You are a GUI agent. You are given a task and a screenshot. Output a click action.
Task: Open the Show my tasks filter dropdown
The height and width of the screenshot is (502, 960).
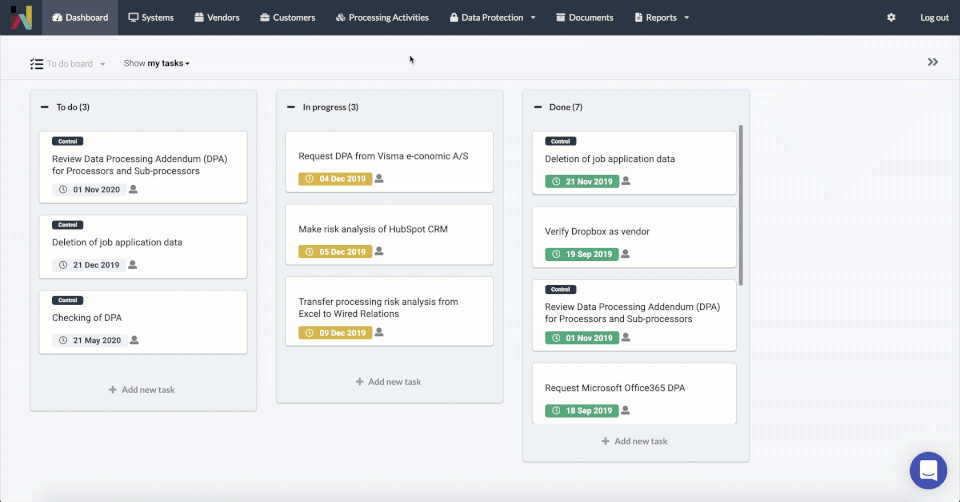point(157,64)
